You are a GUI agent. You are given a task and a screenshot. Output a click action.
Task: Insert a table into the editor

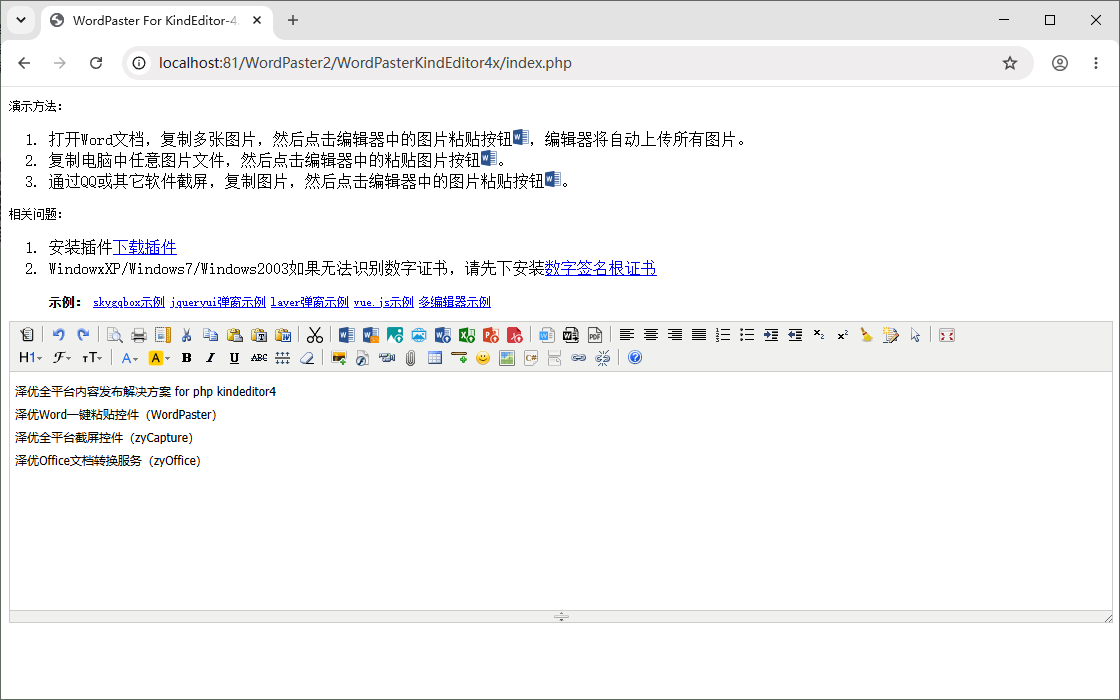pyautogui.click(x=435, y=358)
